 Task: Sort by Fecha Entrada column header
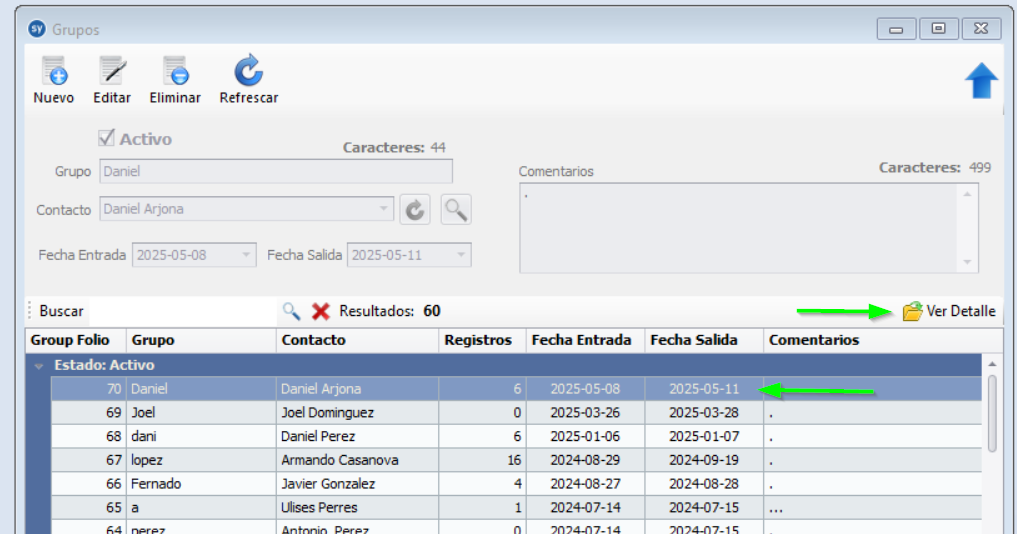coord(586,341)
